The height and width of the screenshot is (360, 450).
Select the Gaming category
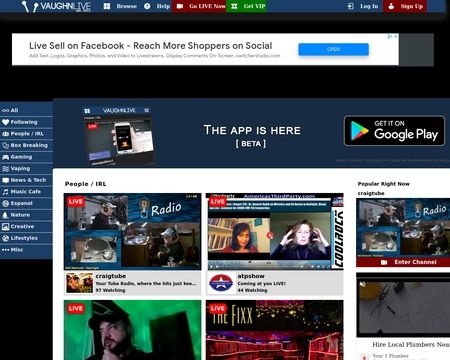click(x=26, y=157)
